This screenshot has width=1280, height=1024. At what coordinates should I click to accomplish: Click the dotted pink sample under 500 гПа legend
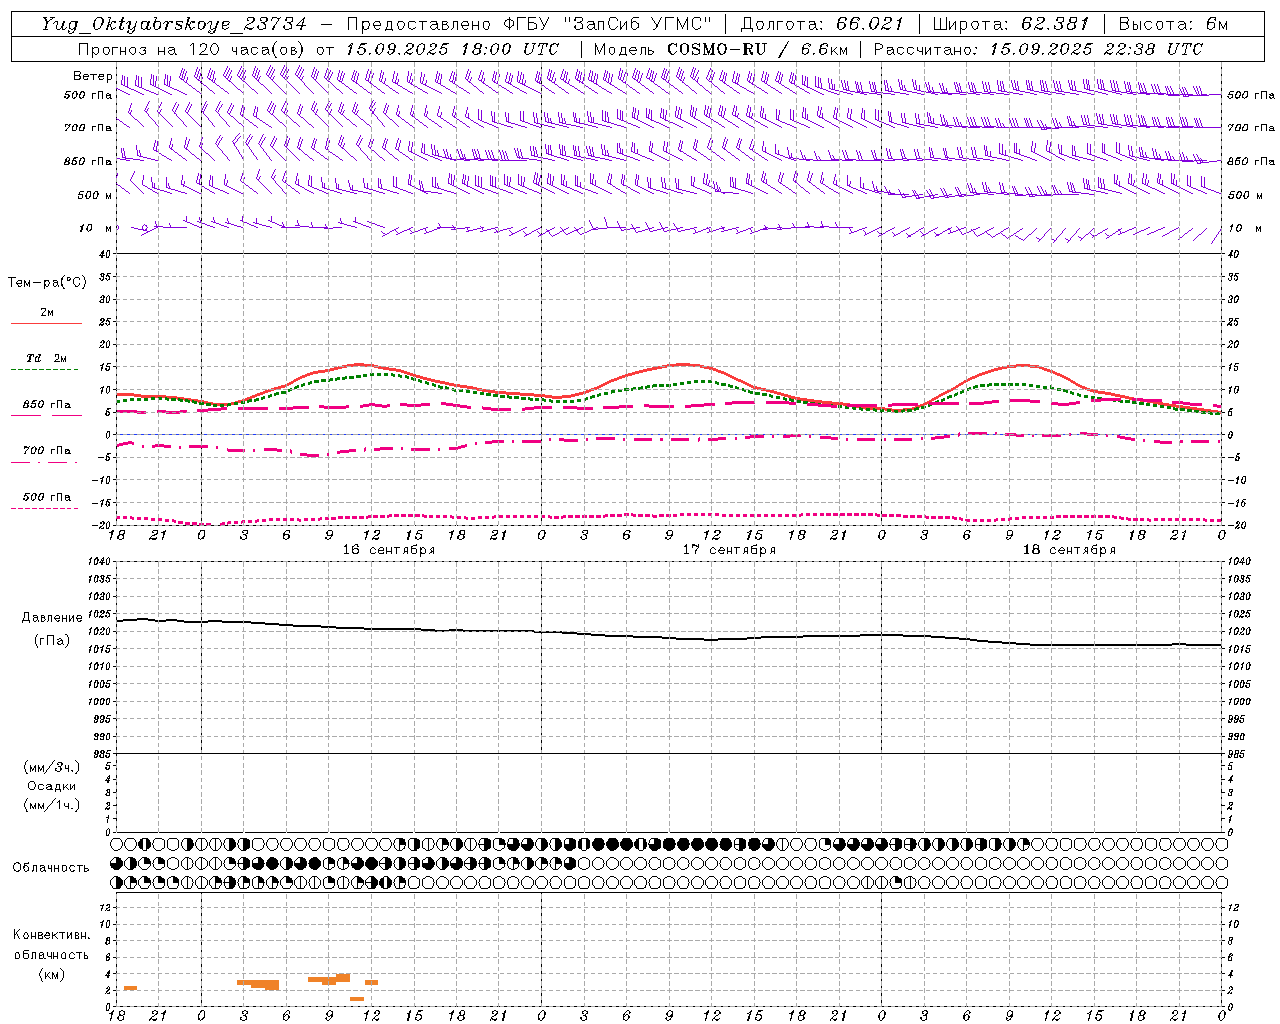[45, 508]
